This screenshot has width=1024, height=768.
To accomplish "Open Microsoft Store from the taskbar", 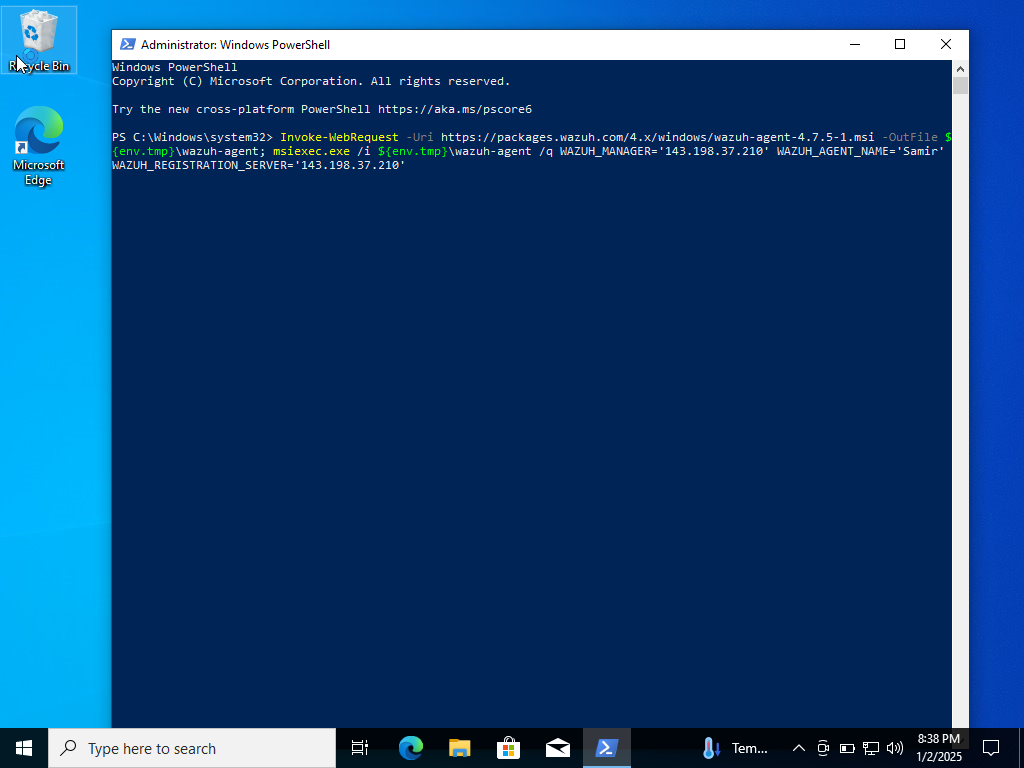I will 508,748.
